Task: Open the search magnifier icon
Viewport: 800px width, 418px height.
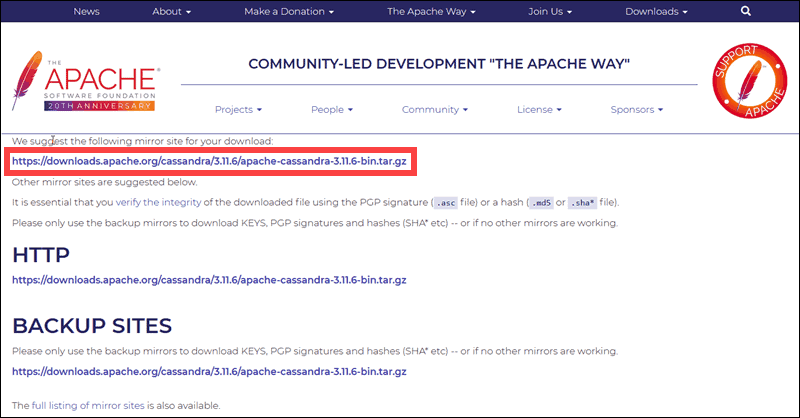Action: tap(745, 11)
